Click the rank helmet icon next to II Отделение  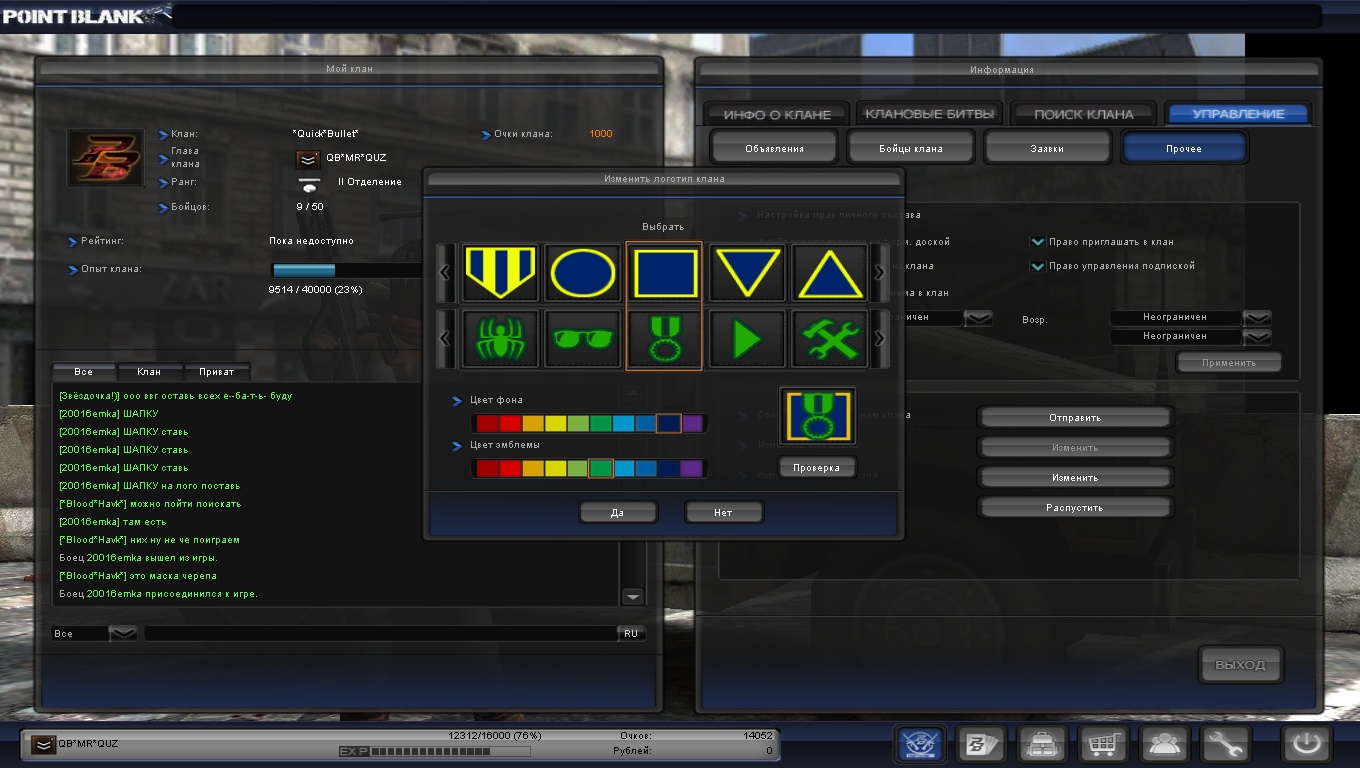click(x=310, y=184)
